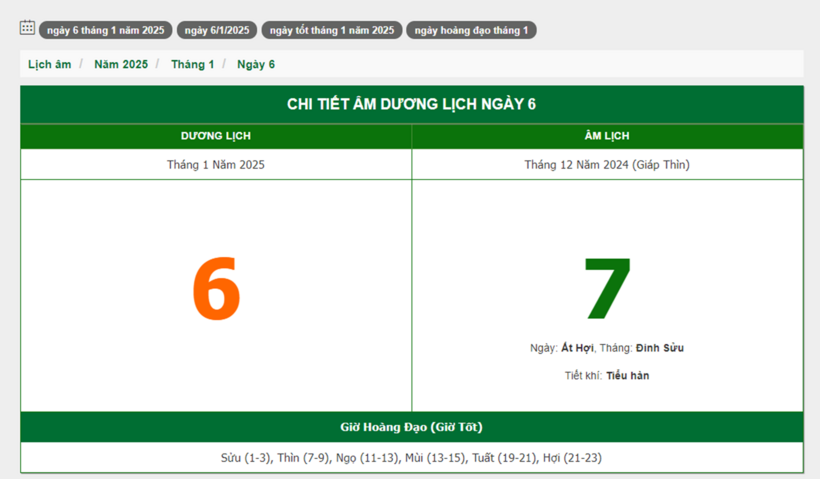Click the "Tiểu hàn" solar term
The width and height of the screenshot is (820, 479).
tap(627, 376)
